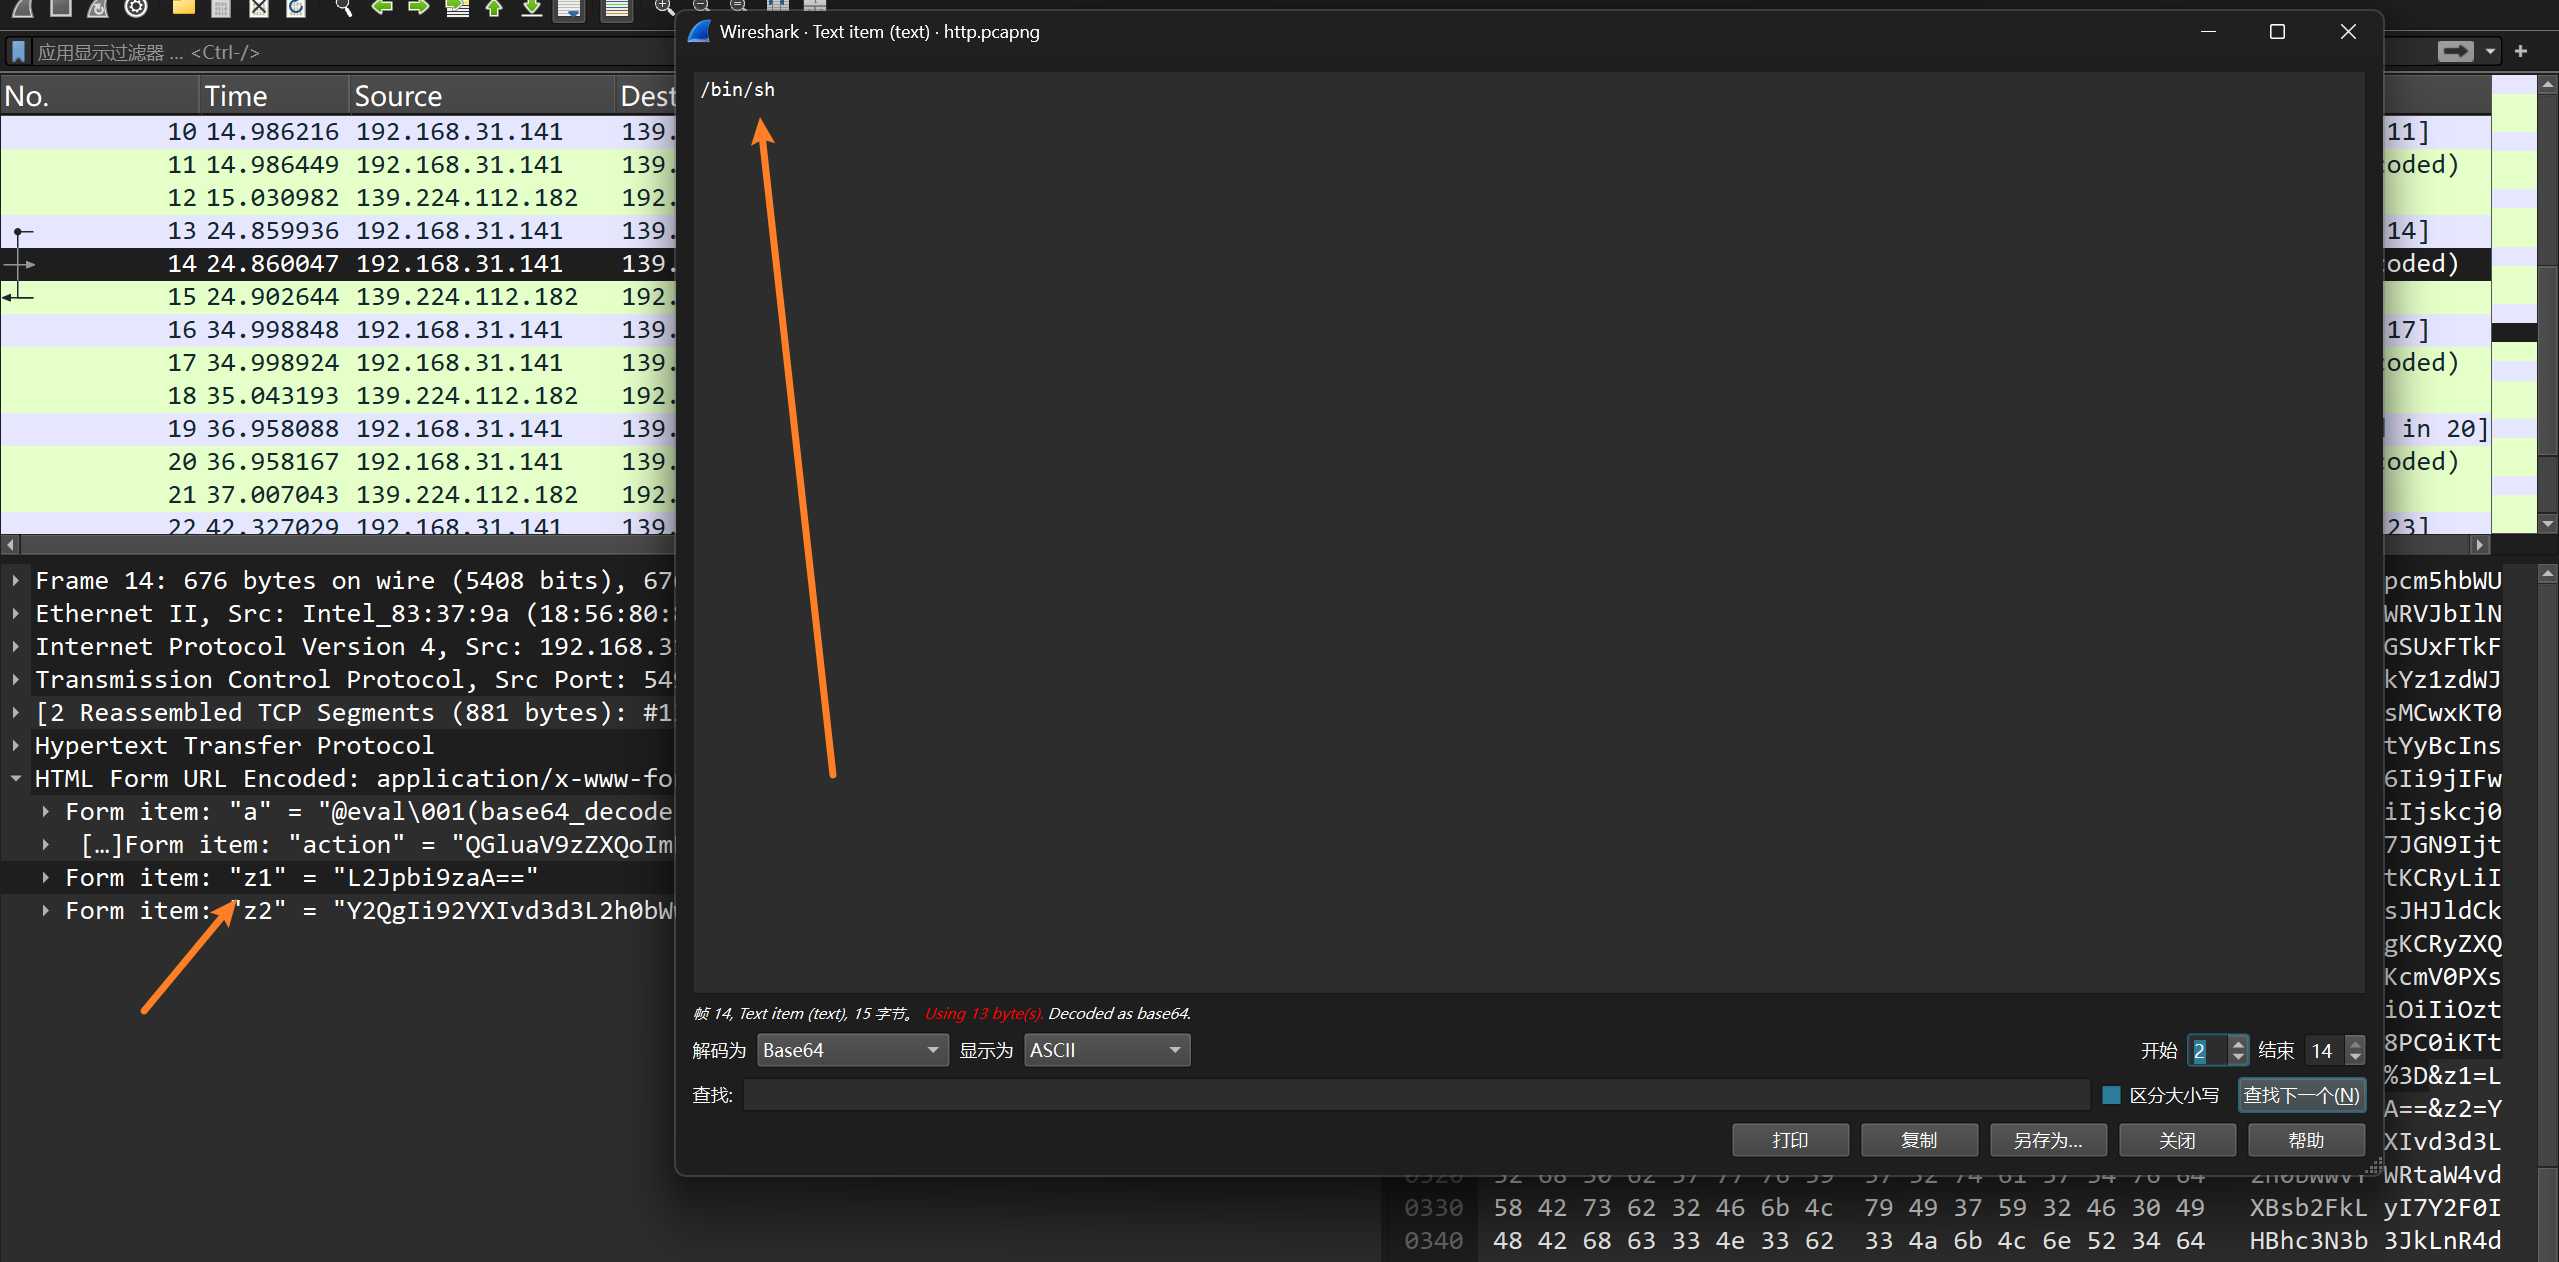Expand Form item "z2" entry
Viewport: 2559px width, 1262px height.
(x=46, y=911)
